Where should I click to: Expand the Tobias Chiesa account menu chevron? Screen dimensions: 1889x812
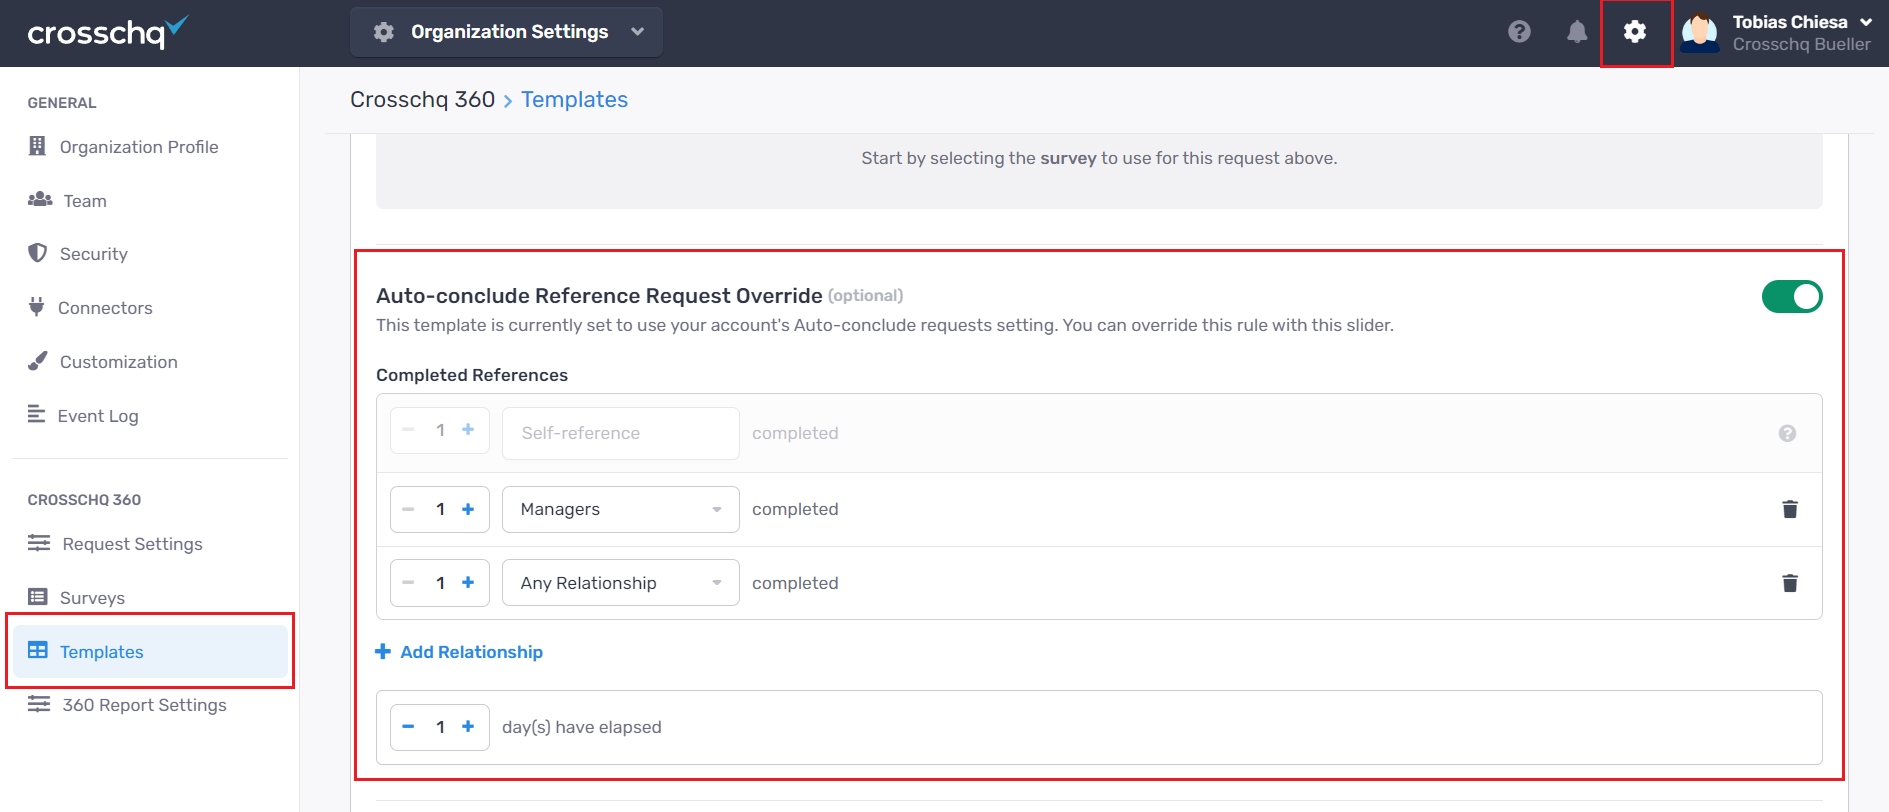[1866, 22]
